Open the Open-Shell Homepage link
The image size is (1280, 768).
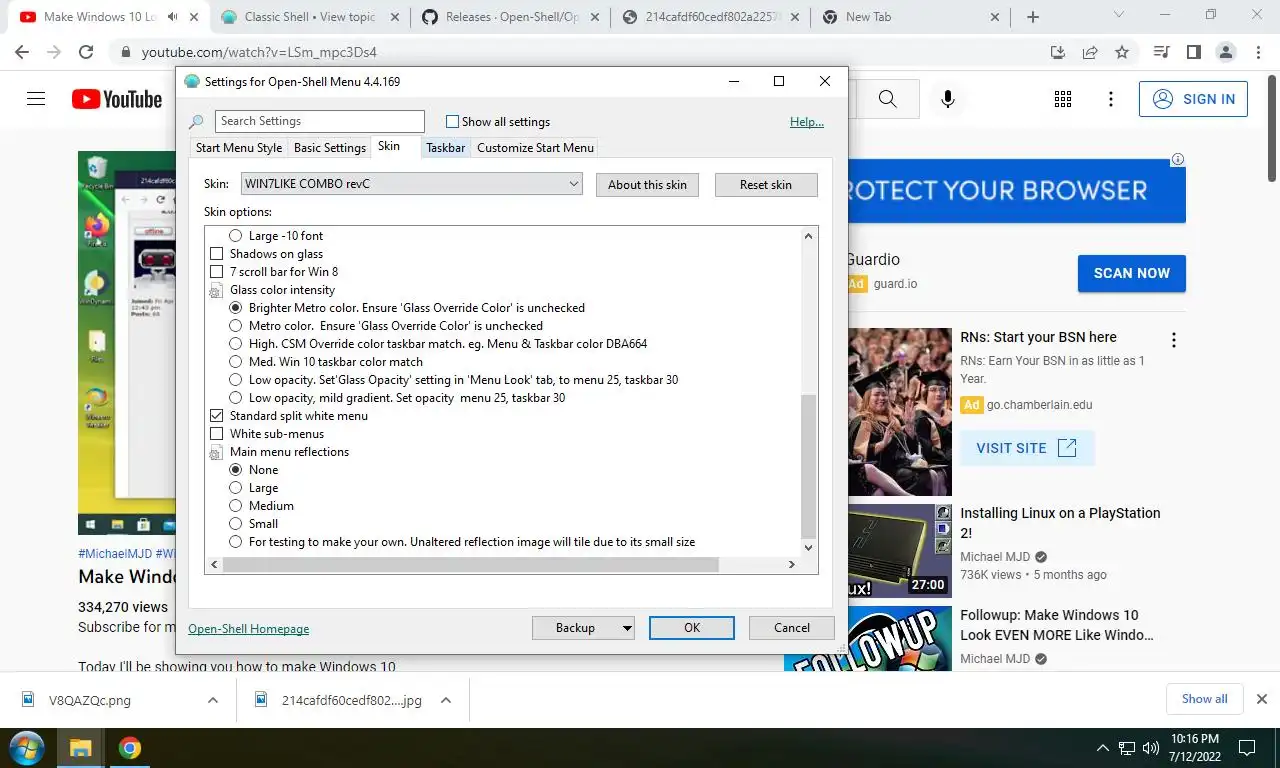(x=248, y=629)
